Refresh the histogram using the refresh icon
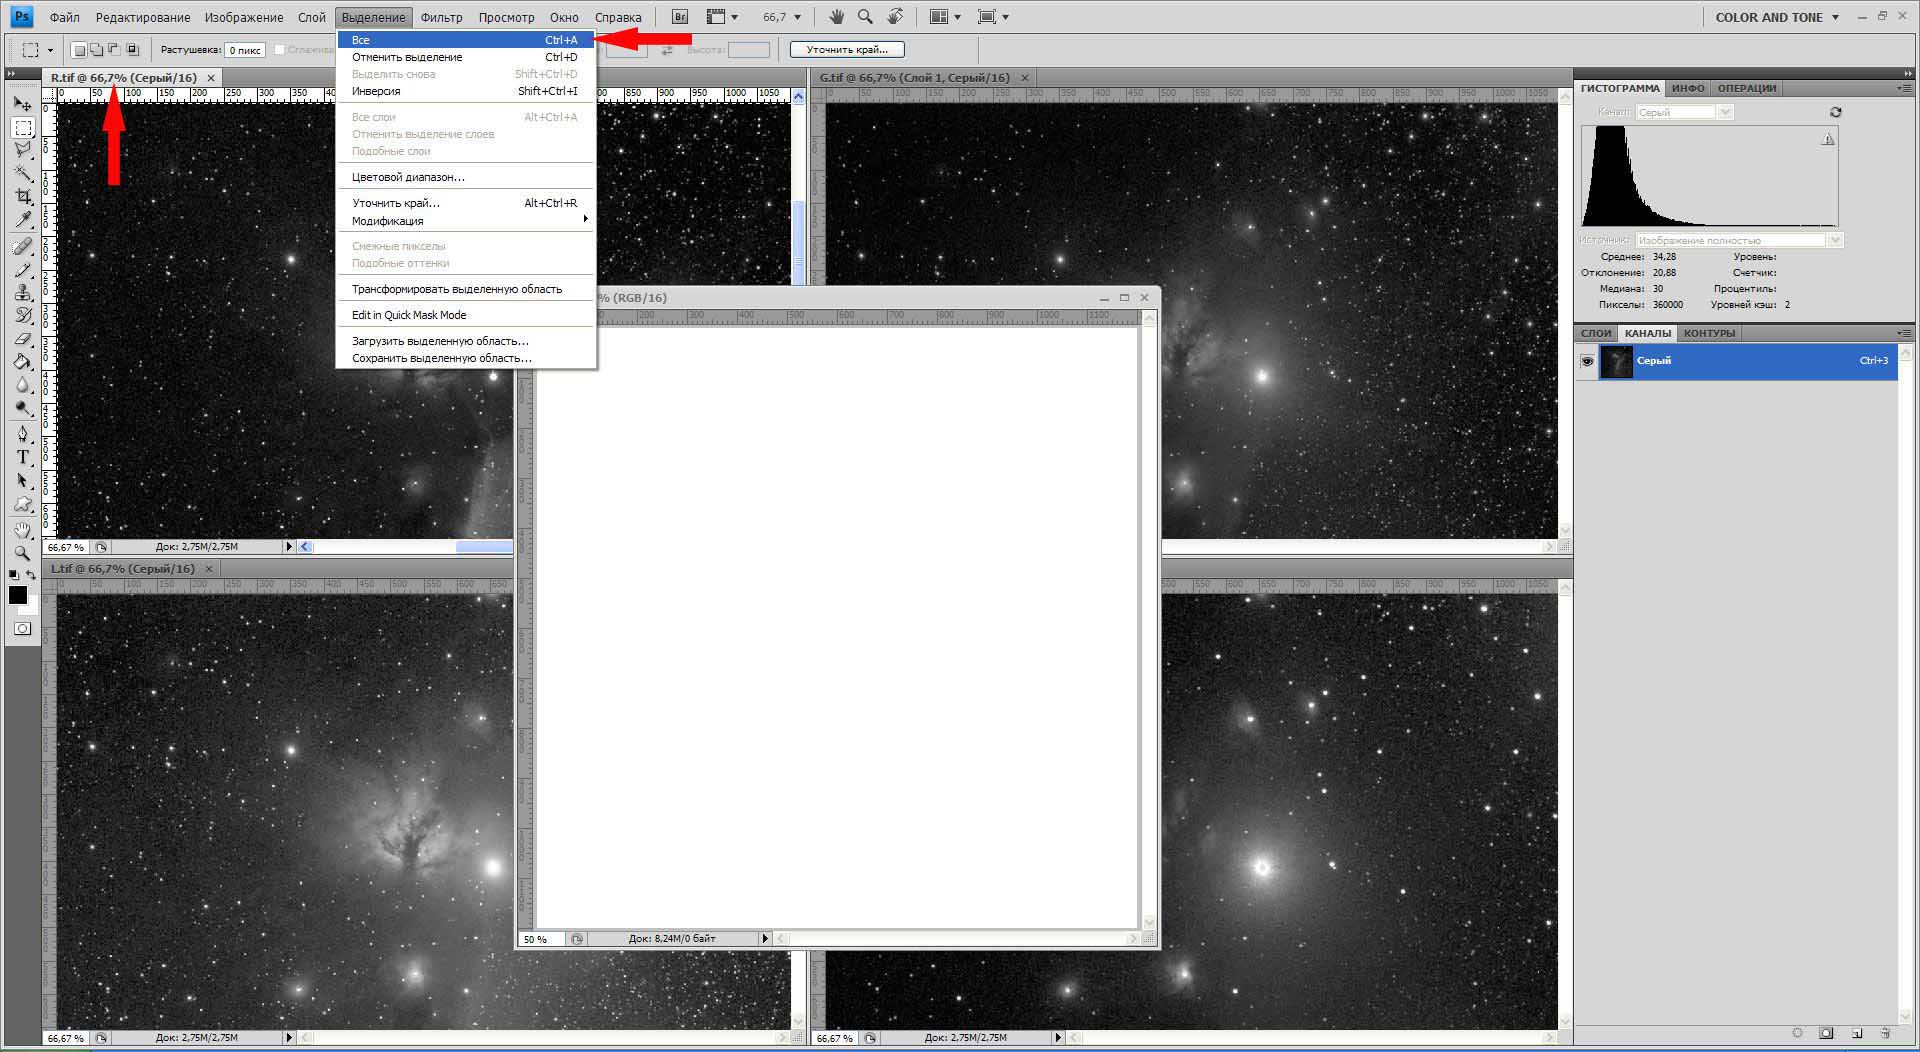1920x1052 pixels. pyautogui.click(x=1835, y=112)
